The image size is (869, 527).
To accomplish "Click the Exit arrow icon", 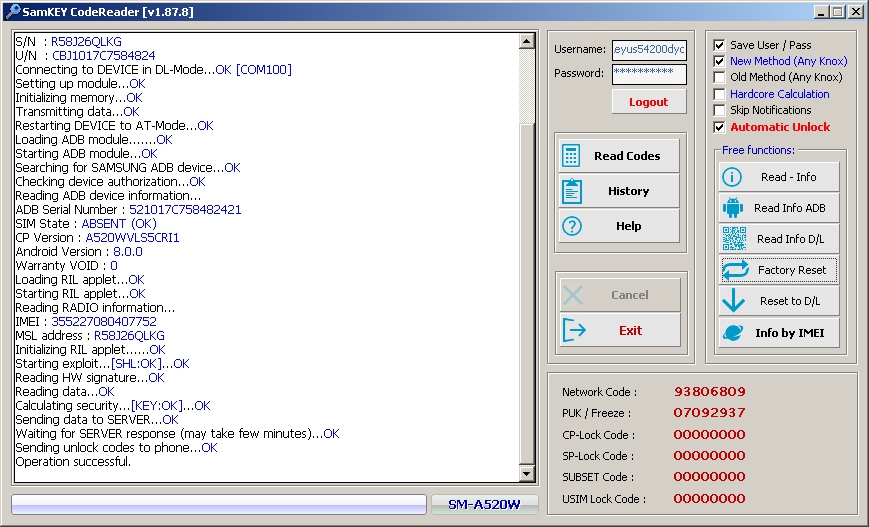I will click(574, 330).
